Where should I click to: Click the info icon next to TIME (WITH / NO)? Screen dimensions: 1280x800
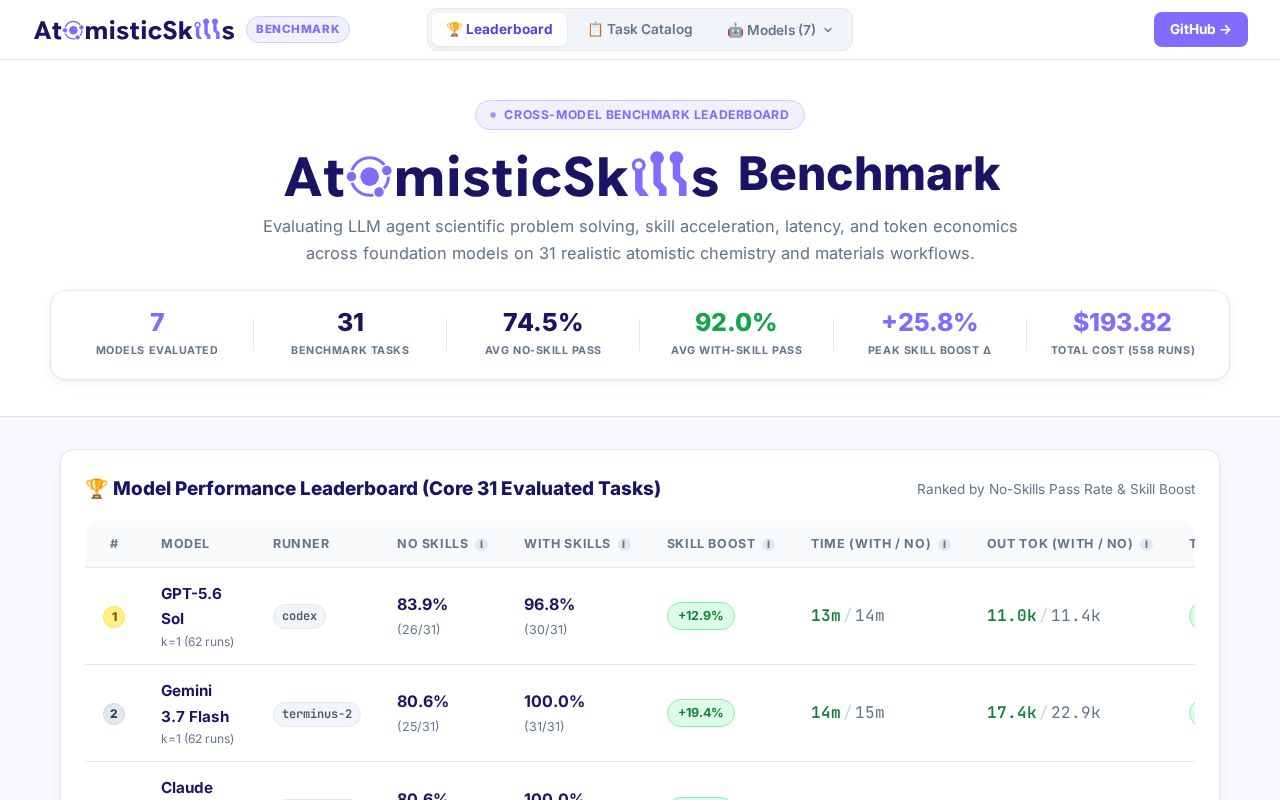(944, 544)
